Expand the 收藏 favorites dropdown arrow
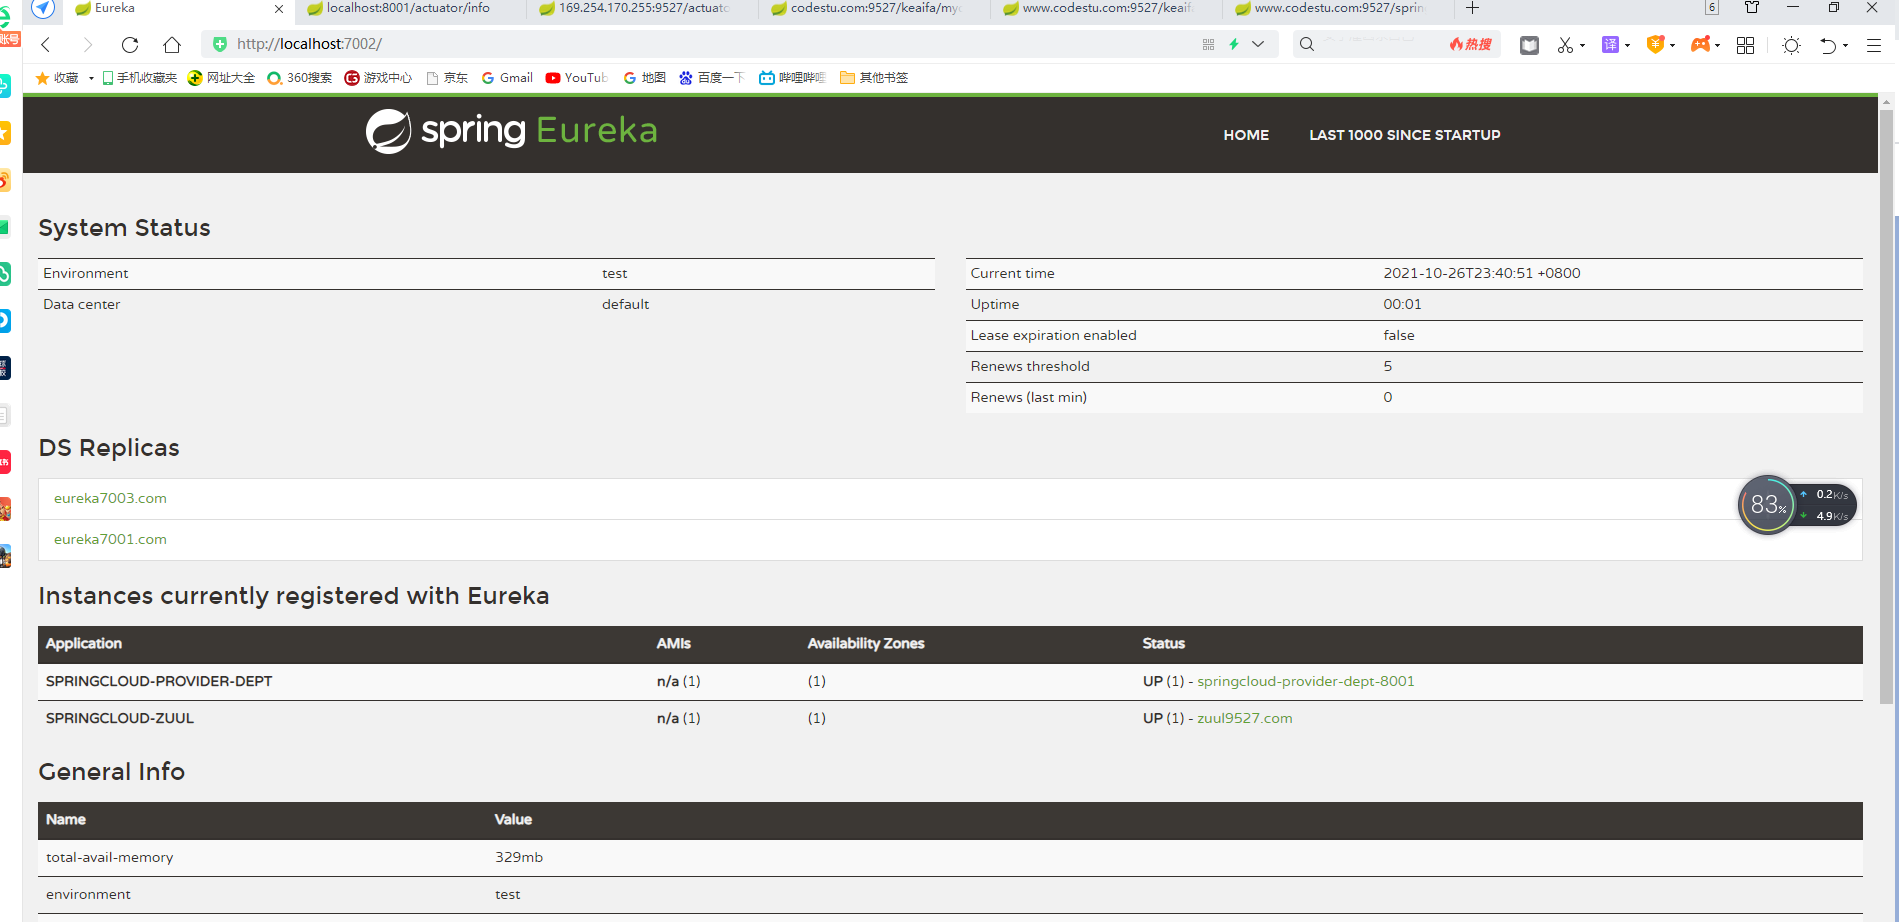This screenshot has width=1899, height=922. [x=91, y=78]
